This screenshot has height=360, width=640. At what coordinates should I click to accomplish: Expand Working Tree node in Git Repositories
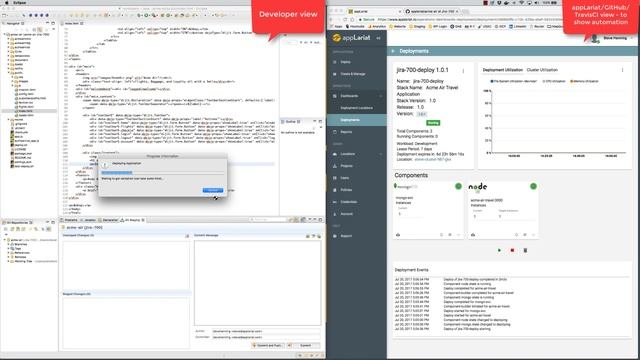click(9, 261)
